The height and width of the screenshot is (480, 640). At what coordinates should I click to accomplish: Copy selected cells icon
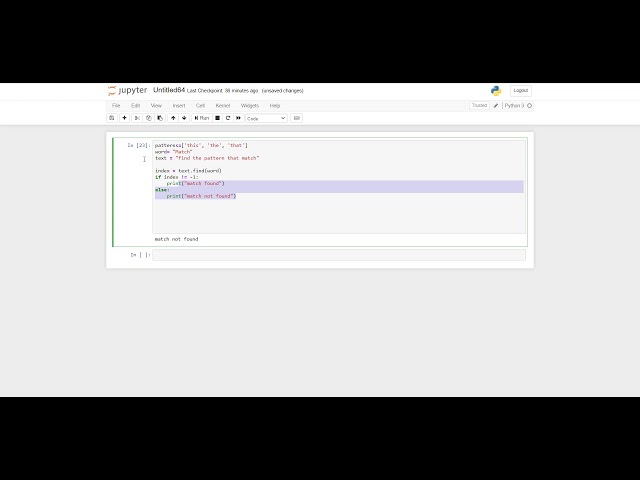tap(149, 118)
